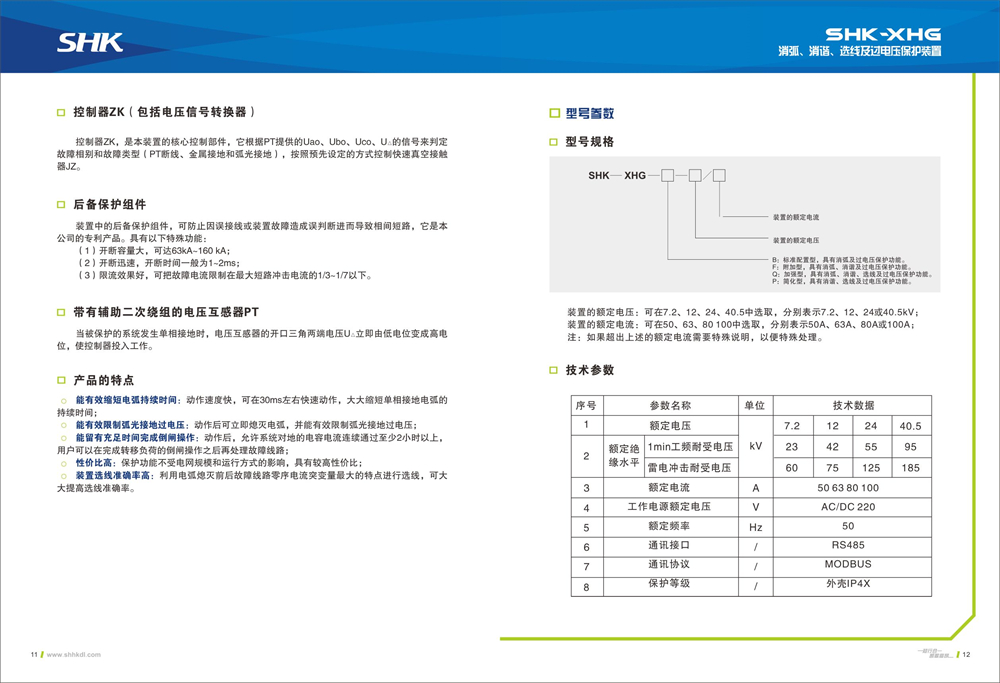This screenshot has width=1000, height=683.
Task: Click the model code text SHK—XHG
Action: tap(617, 175)
